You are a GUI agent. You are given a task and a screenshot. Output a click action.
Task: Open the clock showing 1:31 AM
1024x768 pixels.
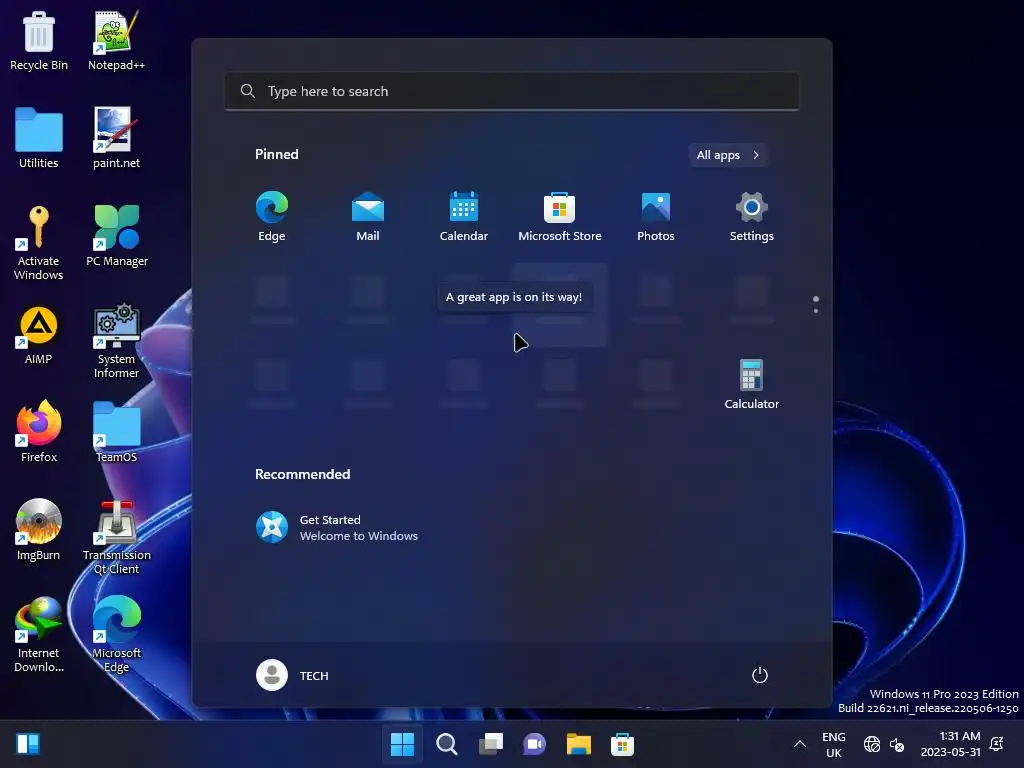point(951,744)
